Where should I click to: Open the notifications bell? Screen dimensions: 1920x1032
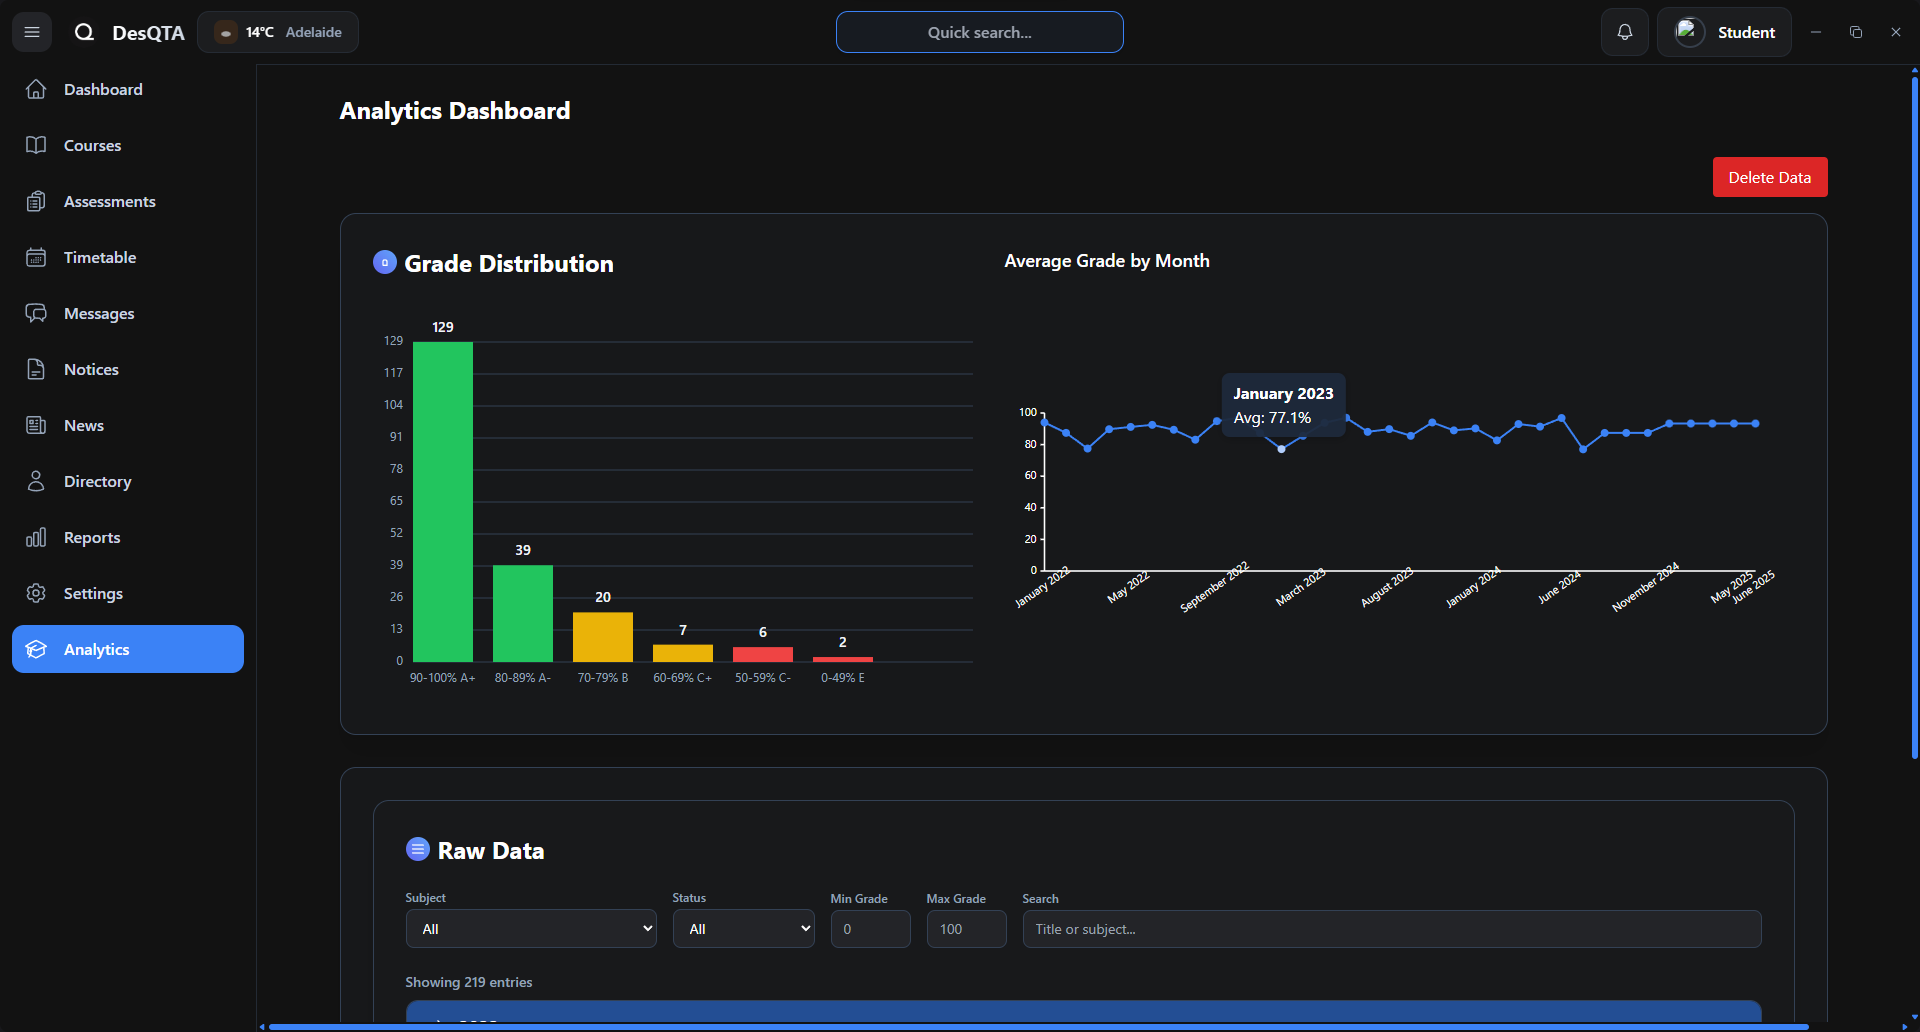[x=1624, y=32]
